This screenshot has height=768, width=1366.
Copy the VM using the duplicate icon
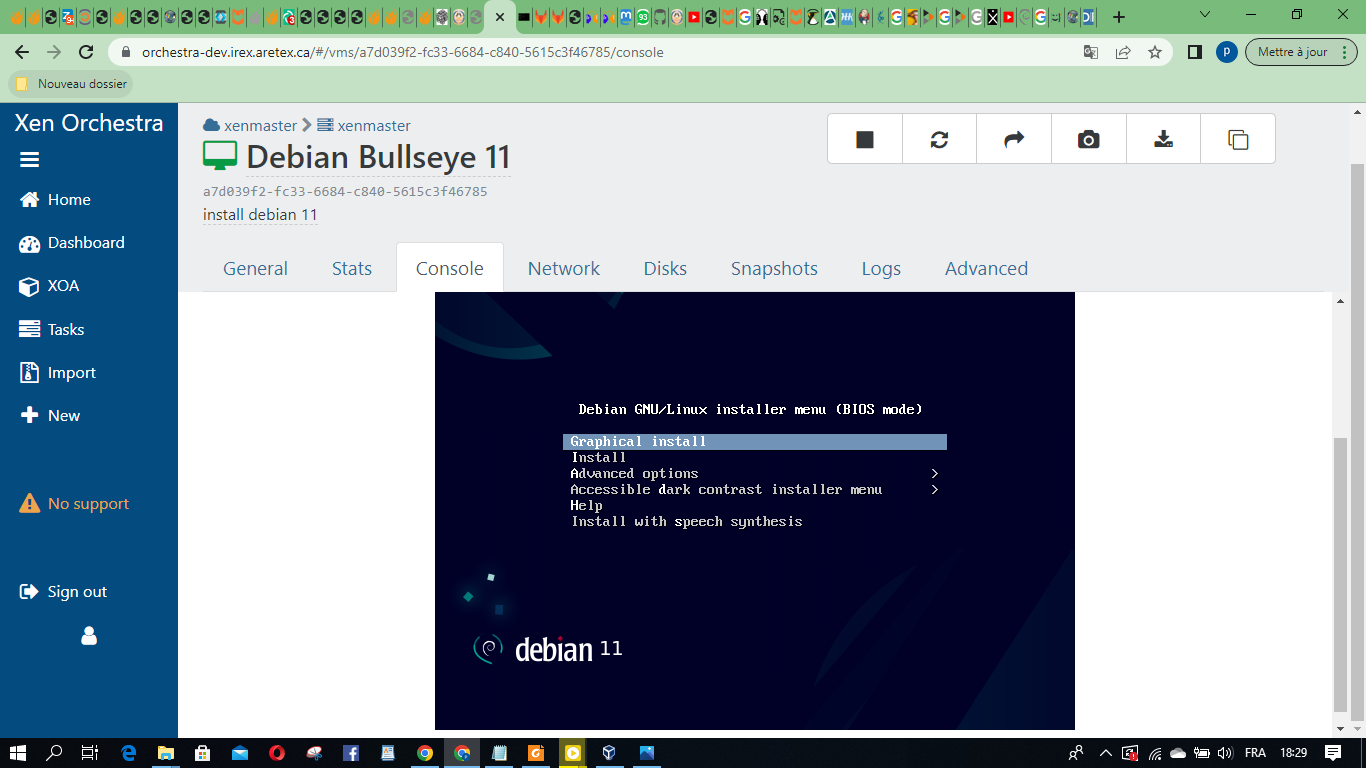[1238, 139]
